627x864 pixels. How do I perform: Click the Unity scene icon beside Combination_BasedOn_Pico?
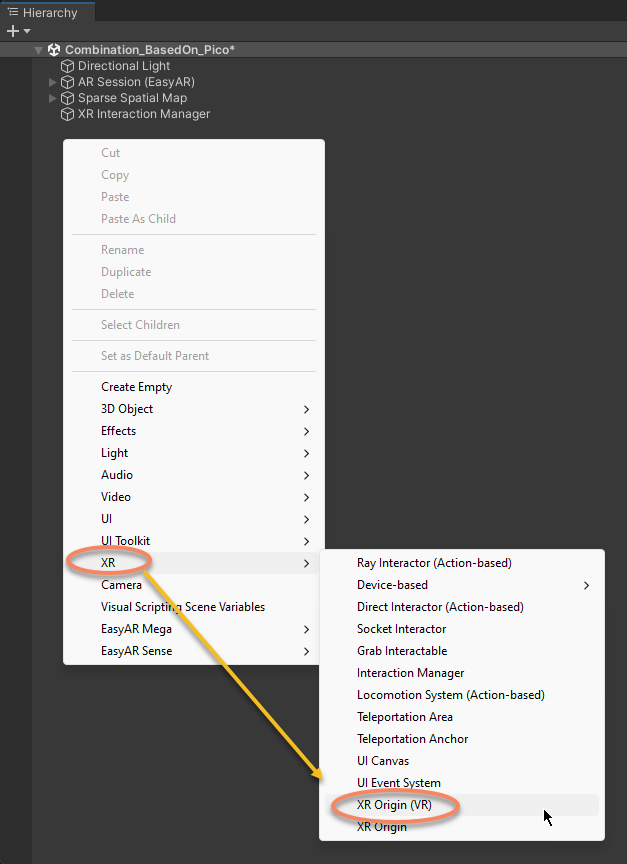[54, 50]
